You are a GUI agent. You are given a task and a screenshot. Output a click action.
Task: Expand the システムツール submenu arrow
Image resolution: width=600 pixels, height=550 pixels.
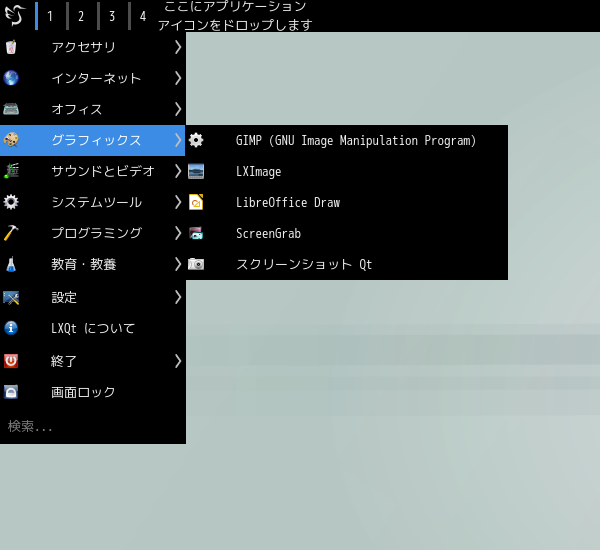(178, 202)
